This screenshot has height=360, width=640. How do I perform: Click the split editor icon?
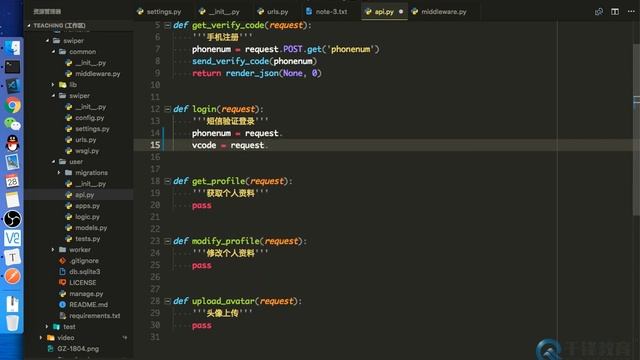(x=615, y=11)
